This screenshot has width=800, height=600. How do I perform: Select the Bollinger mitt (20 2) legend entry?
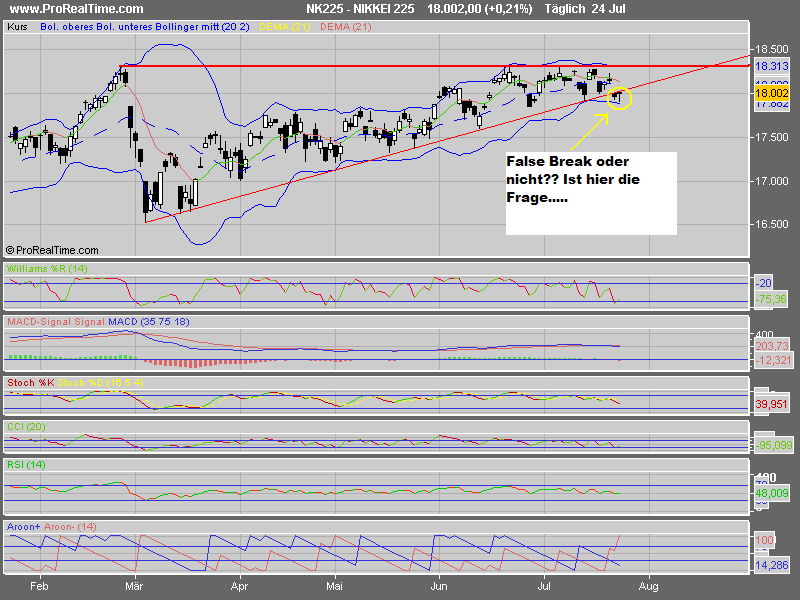tap(202, 27)
